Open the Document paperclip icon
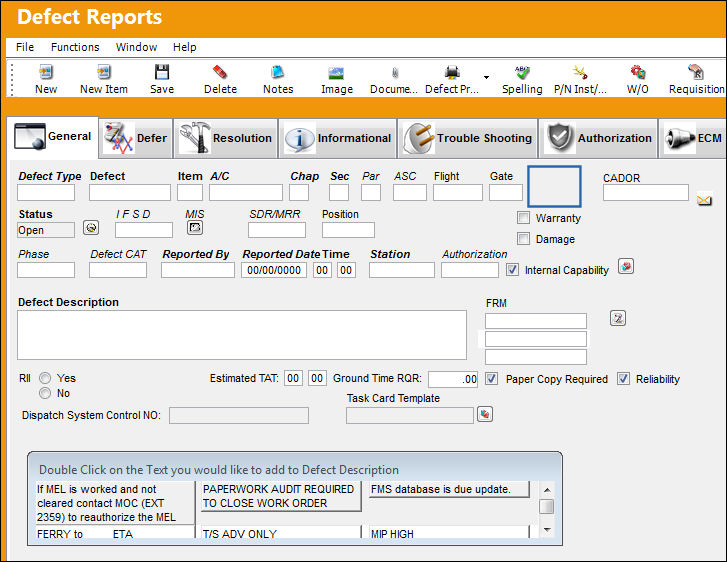 click(395, 72)
